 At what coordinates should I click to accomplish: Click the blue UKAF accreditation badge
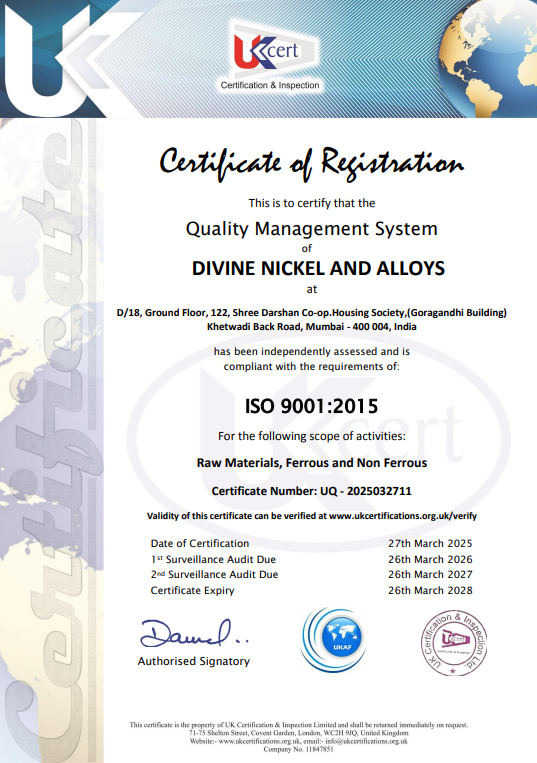pyautogui.click(x=333, y=639)
